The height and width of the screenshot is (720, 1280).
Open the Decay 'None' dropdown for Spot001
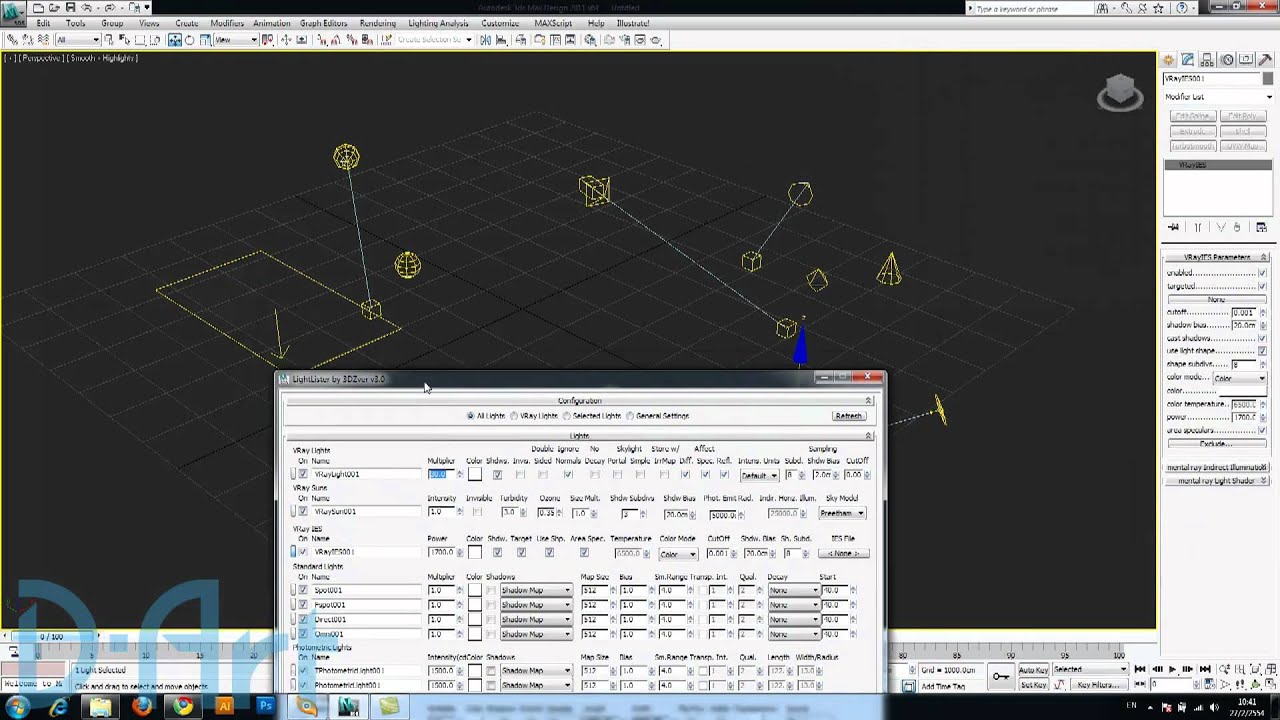[794, 590]
